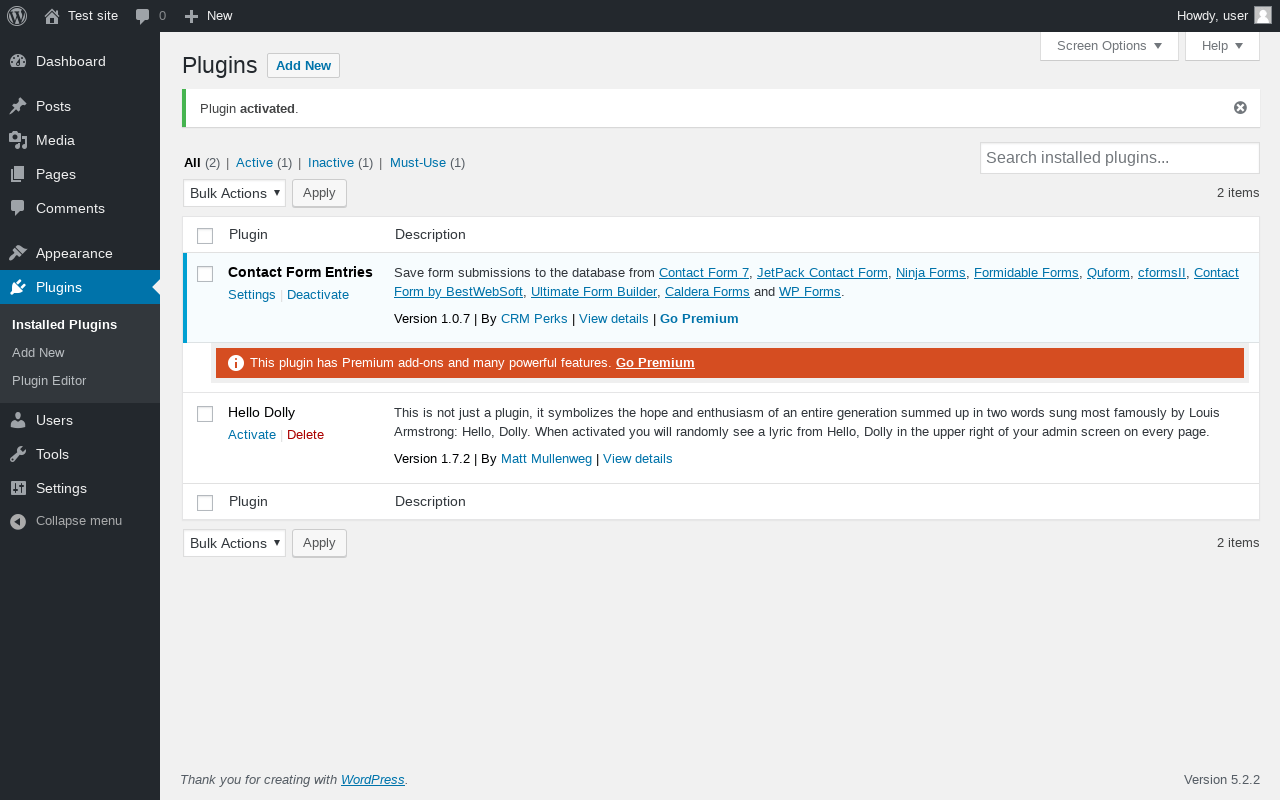This screenshot has width=1280, height=800.
Task: Click the Tools wrench icon
Action: [x=18, y=454]
